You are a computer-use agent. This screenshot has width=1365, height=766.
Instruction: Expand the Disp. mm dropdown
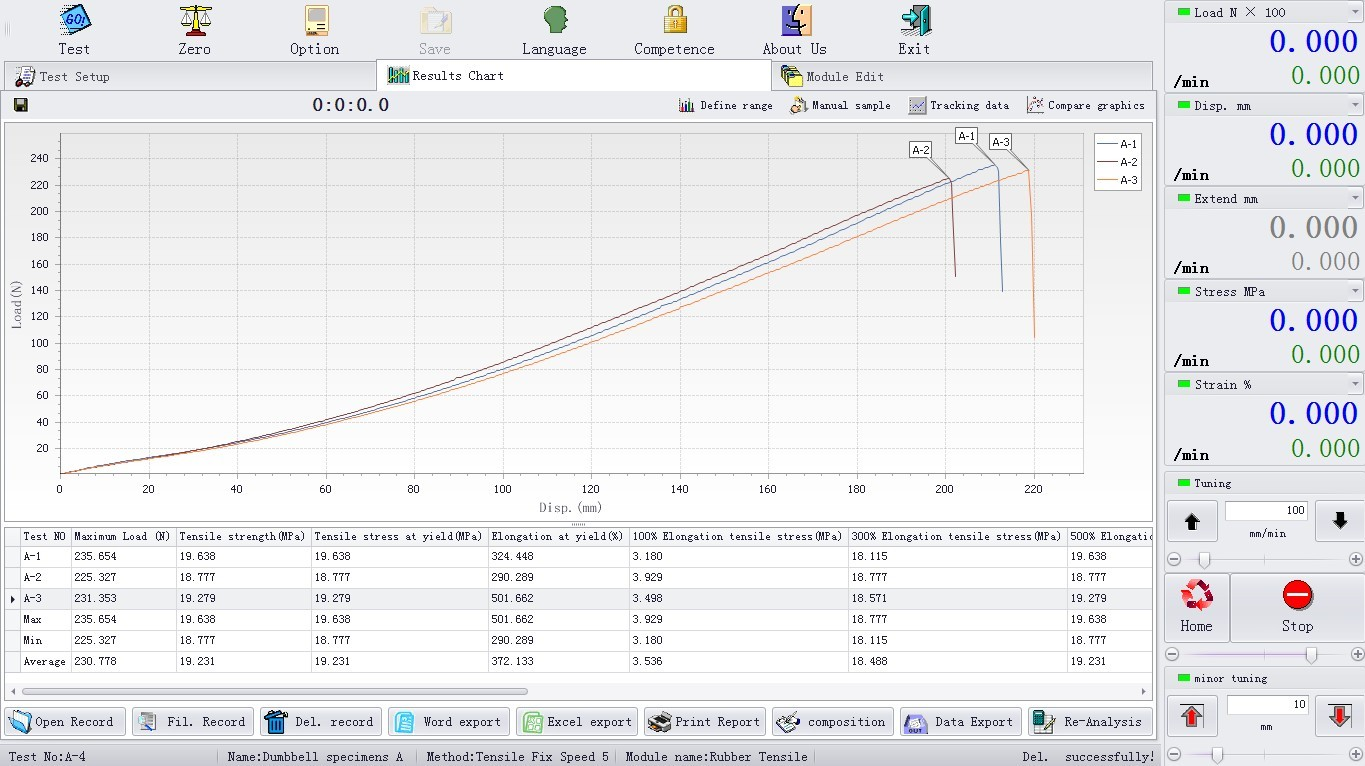pyautogui.click(x=1355, y=105)
